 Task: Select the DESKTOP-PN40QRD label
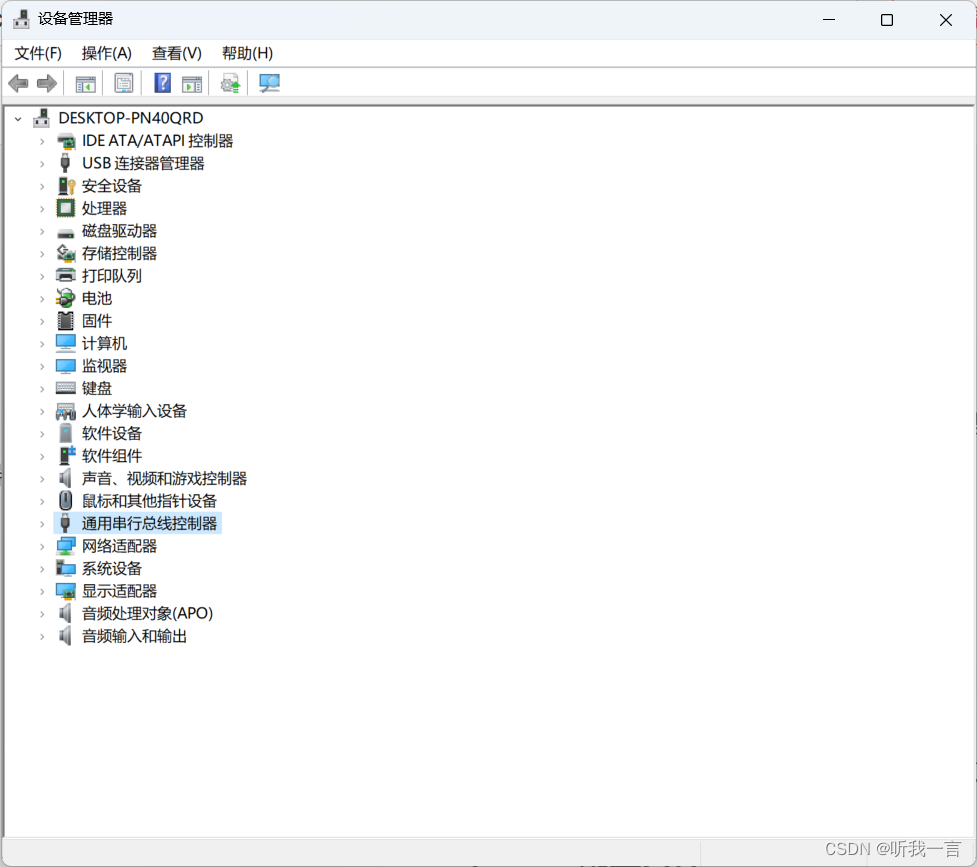(131, 118)
